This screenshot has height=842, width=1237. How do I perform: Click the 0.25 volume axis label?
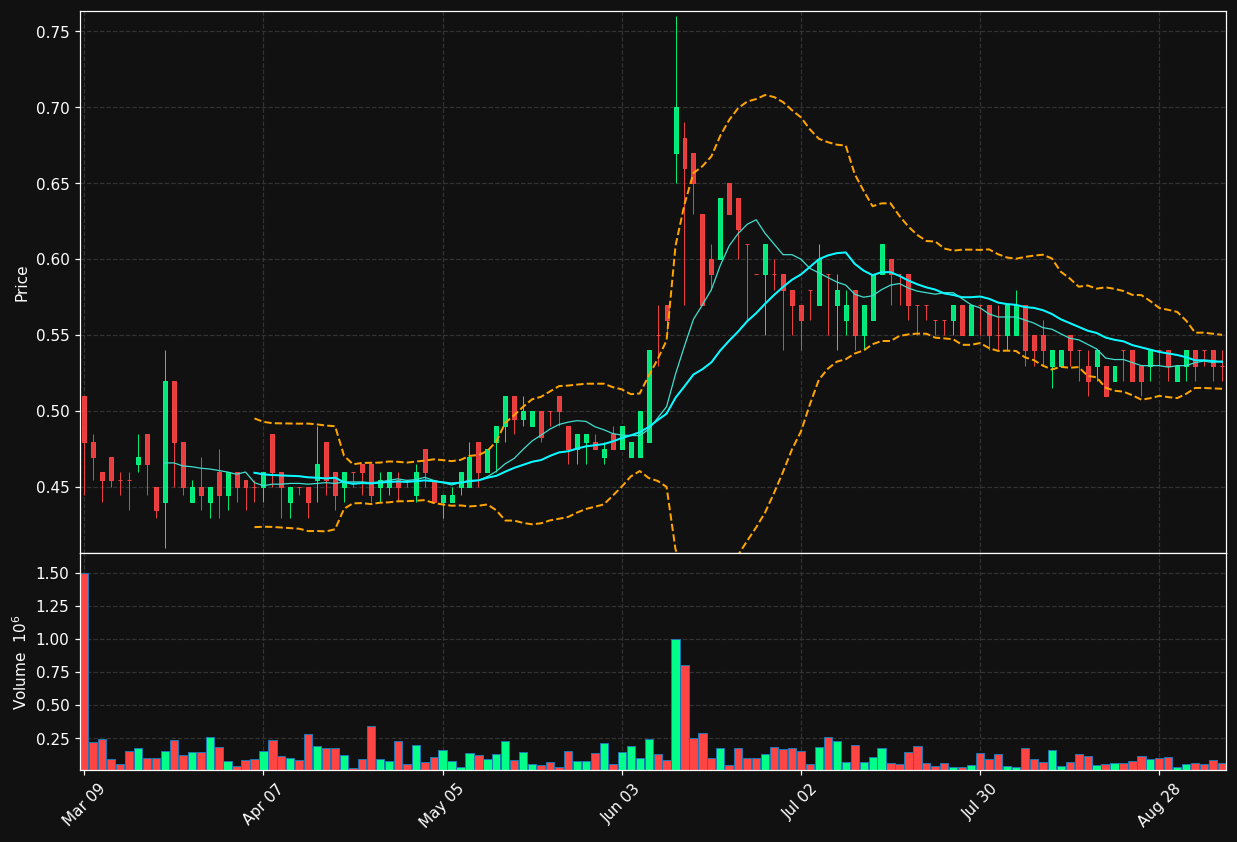point(53,740)
